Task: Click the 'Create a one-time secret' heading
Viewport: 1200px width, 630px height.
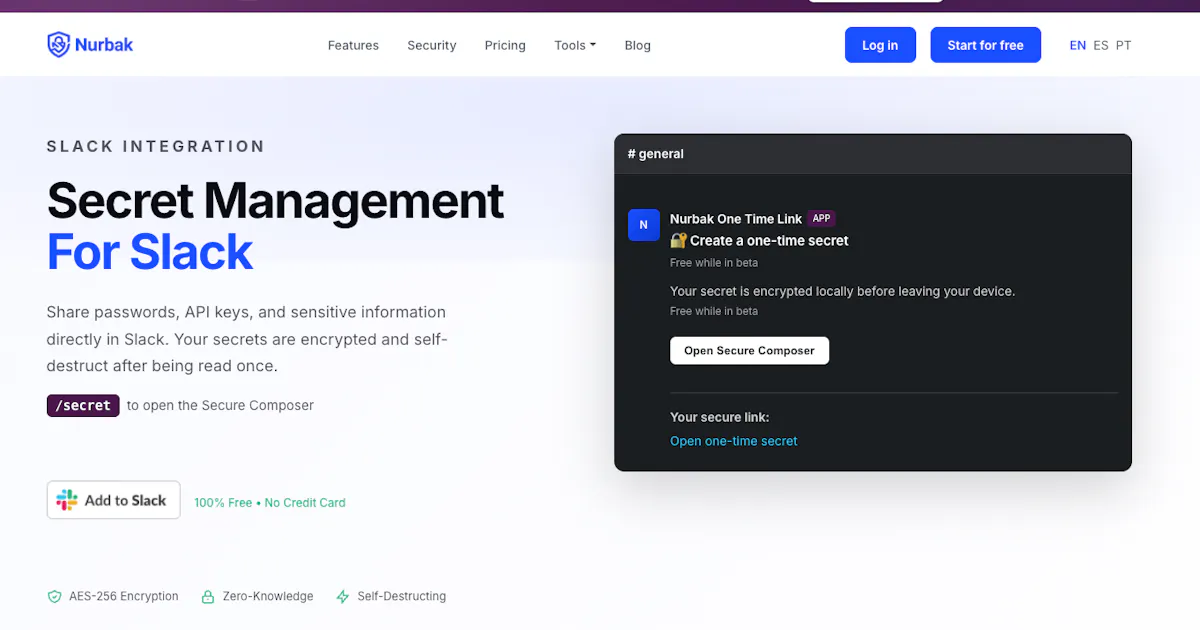Action: [x=769, y=241]
